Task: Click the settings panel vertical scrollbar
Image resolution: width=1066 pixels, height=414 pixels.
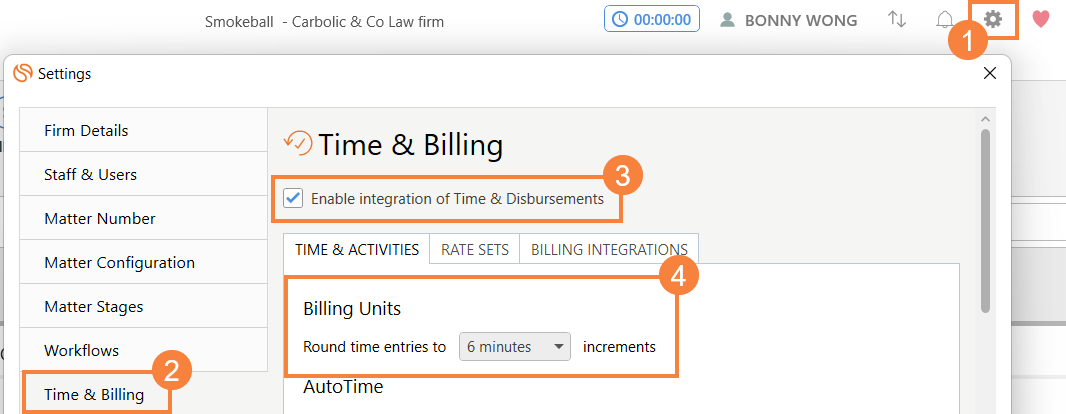Action: 986,221
